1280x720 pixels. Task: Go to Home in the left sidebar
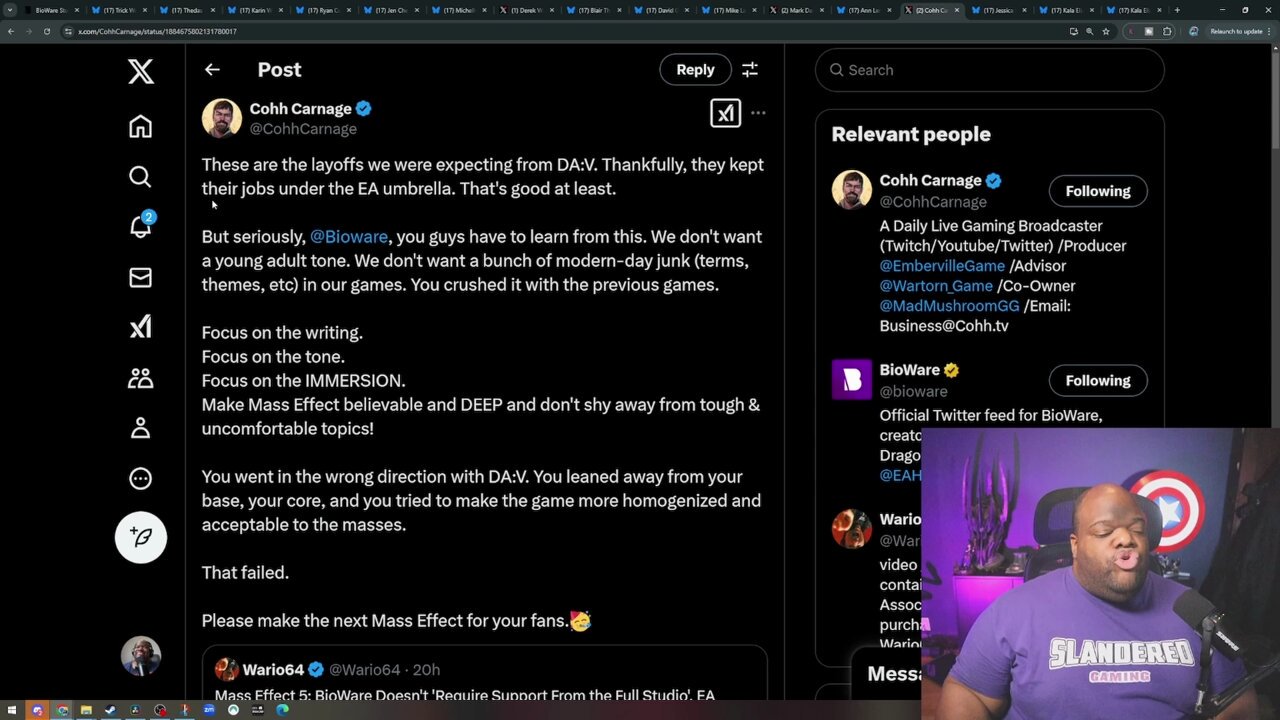(140, 126)
